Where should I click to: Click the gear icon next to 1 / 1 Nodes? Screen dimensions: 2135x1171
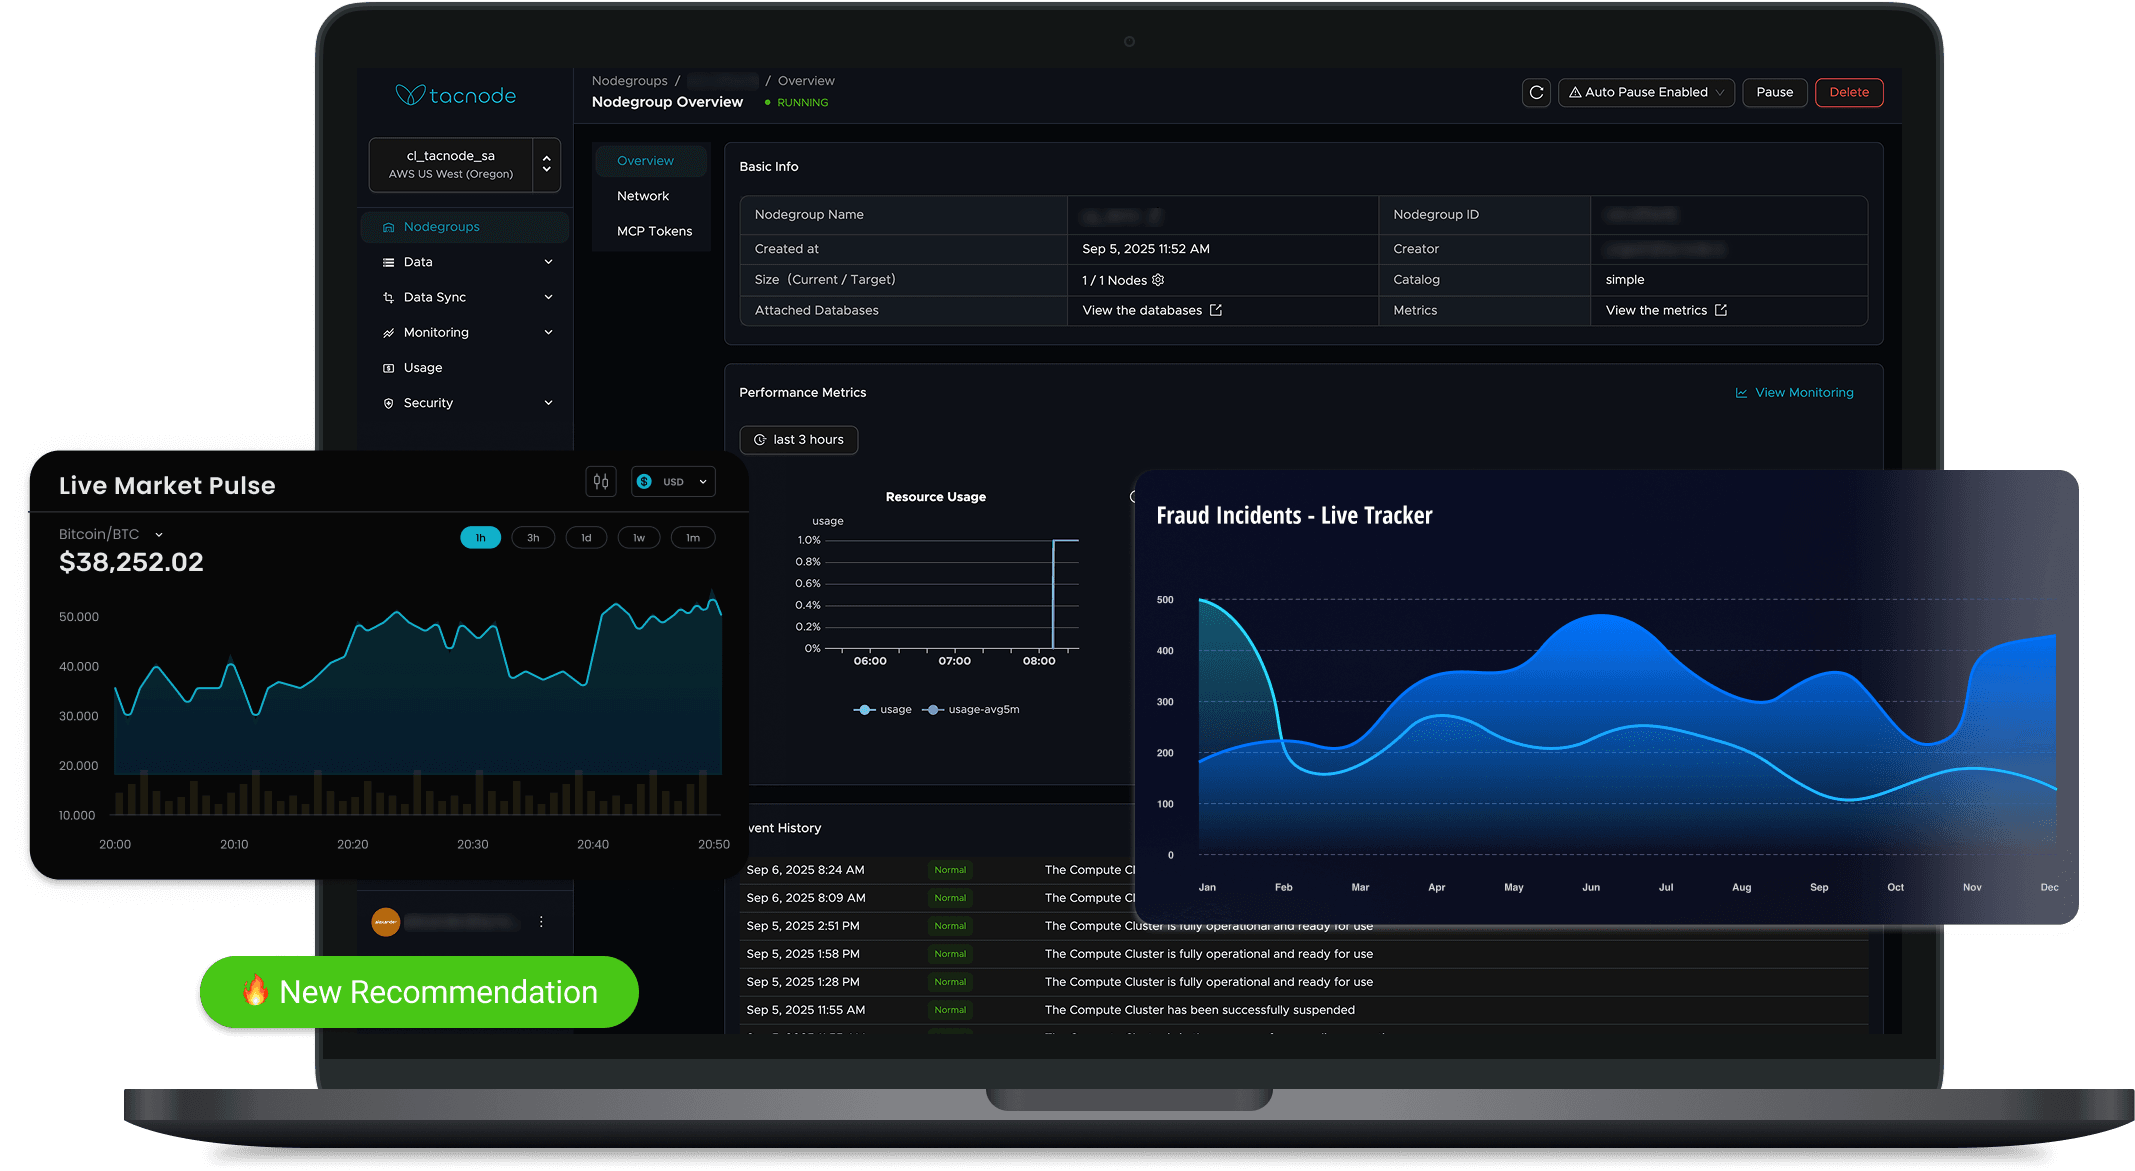(1158, 280)
